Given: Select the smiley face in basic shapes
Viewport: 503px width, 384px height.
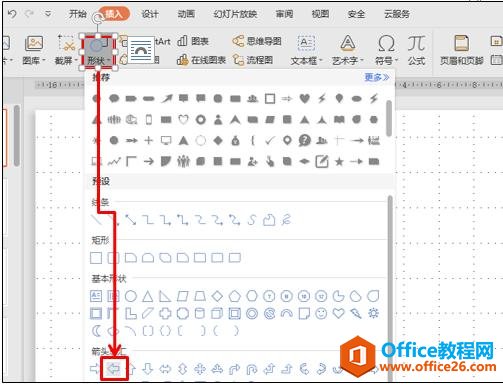Looking at the screenshot, I should point(321,313).
